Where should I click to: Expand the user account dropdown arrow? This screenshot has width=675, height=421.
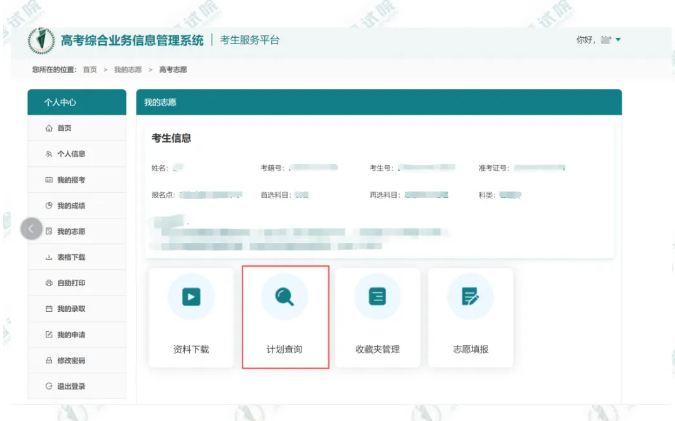click(619, 40)
